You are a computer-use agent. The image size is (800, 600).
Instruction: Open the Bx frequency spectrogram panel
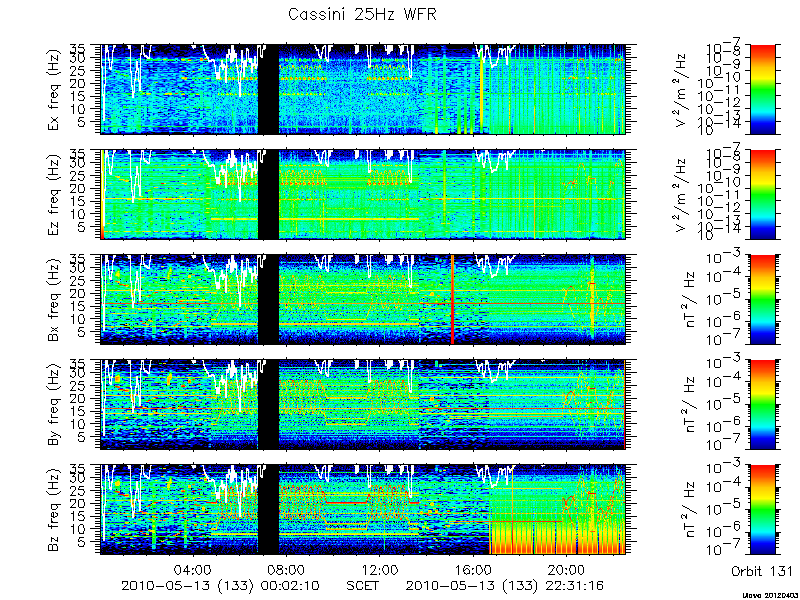click(x=363, y=299)
